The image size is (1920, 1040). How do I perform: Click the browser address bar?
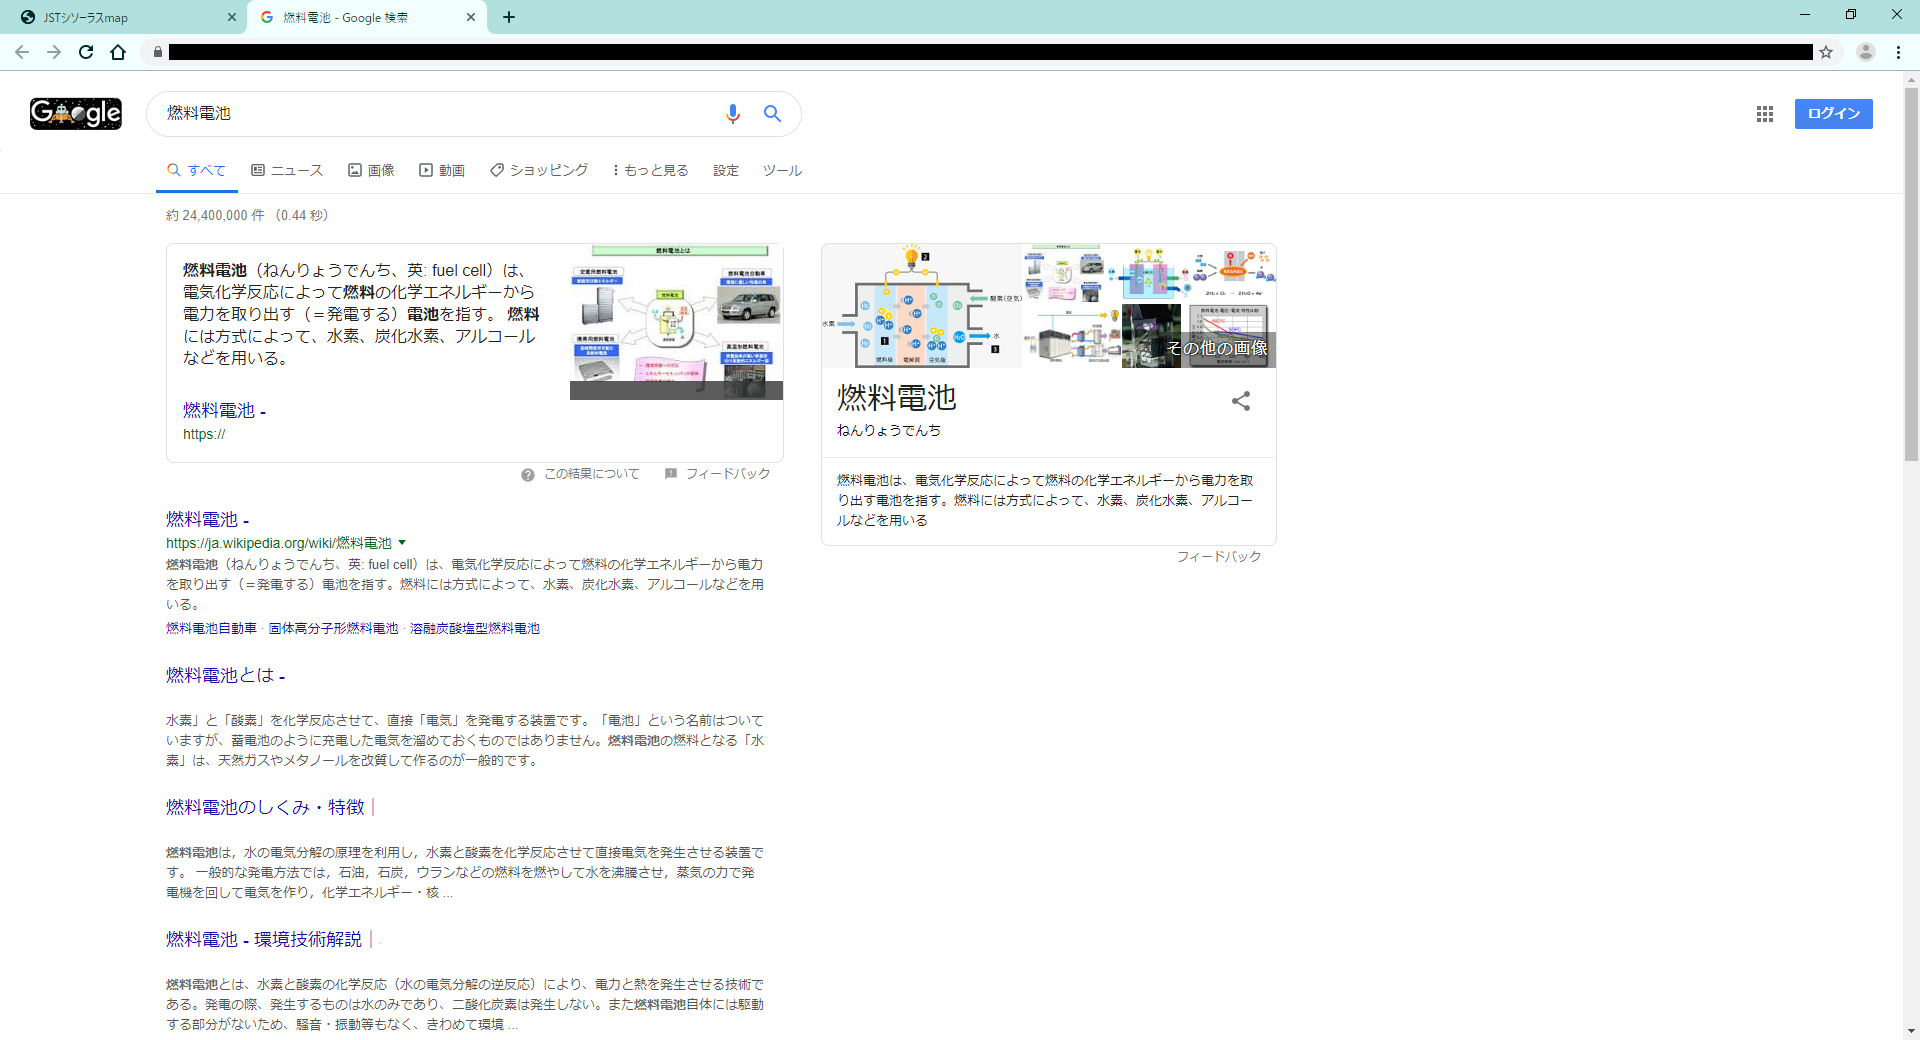click(990, 52)
